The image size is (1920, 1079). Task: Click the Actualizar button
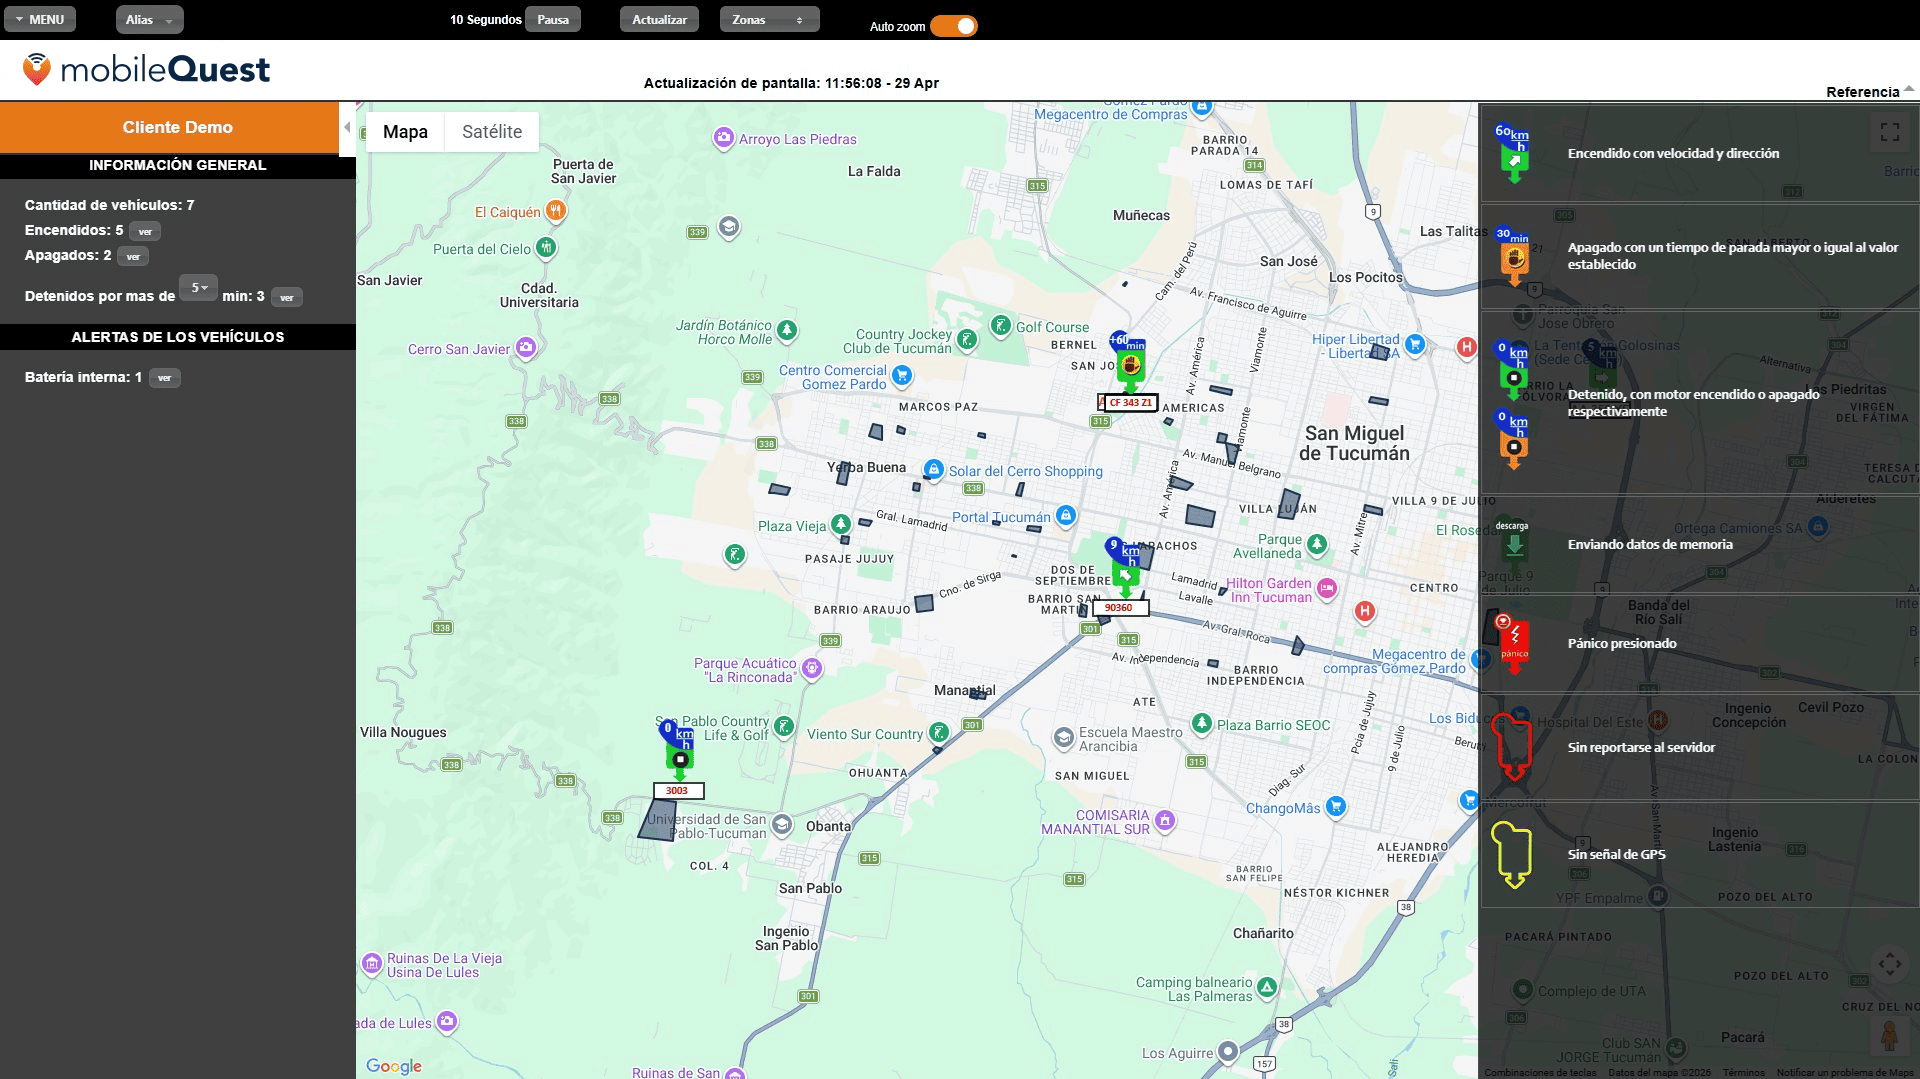[x=659, y=19]
